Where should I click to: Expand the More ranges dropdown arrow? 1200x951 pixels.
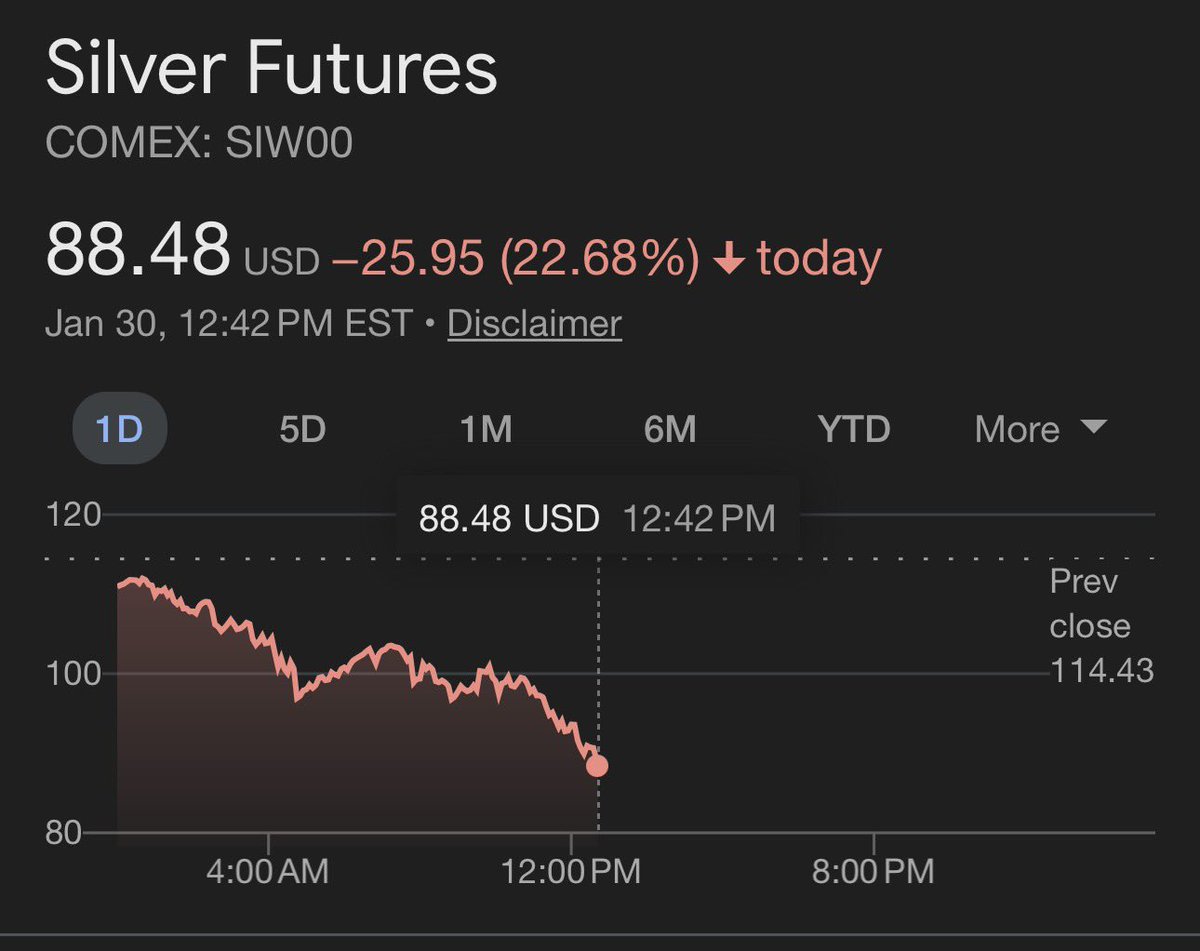click(1094, 428)
